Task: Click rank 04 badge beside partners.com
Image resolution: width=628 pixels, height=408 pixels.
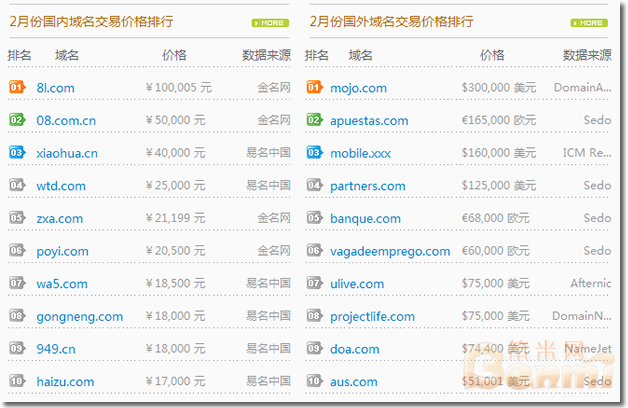Action: (315, 185)
